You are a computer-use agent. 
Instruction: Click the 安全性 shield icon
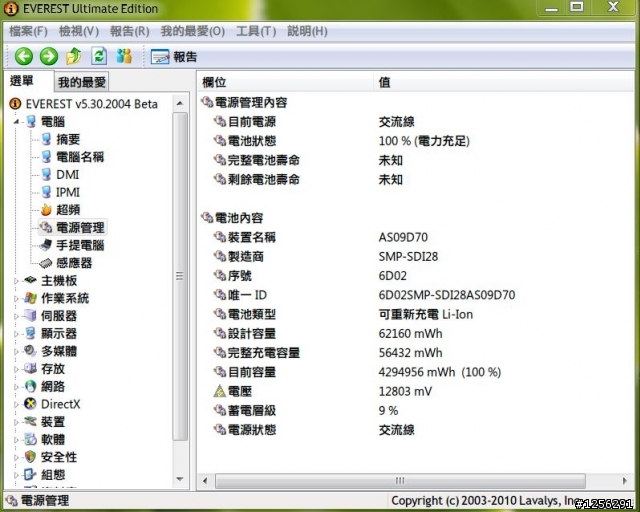31,457
